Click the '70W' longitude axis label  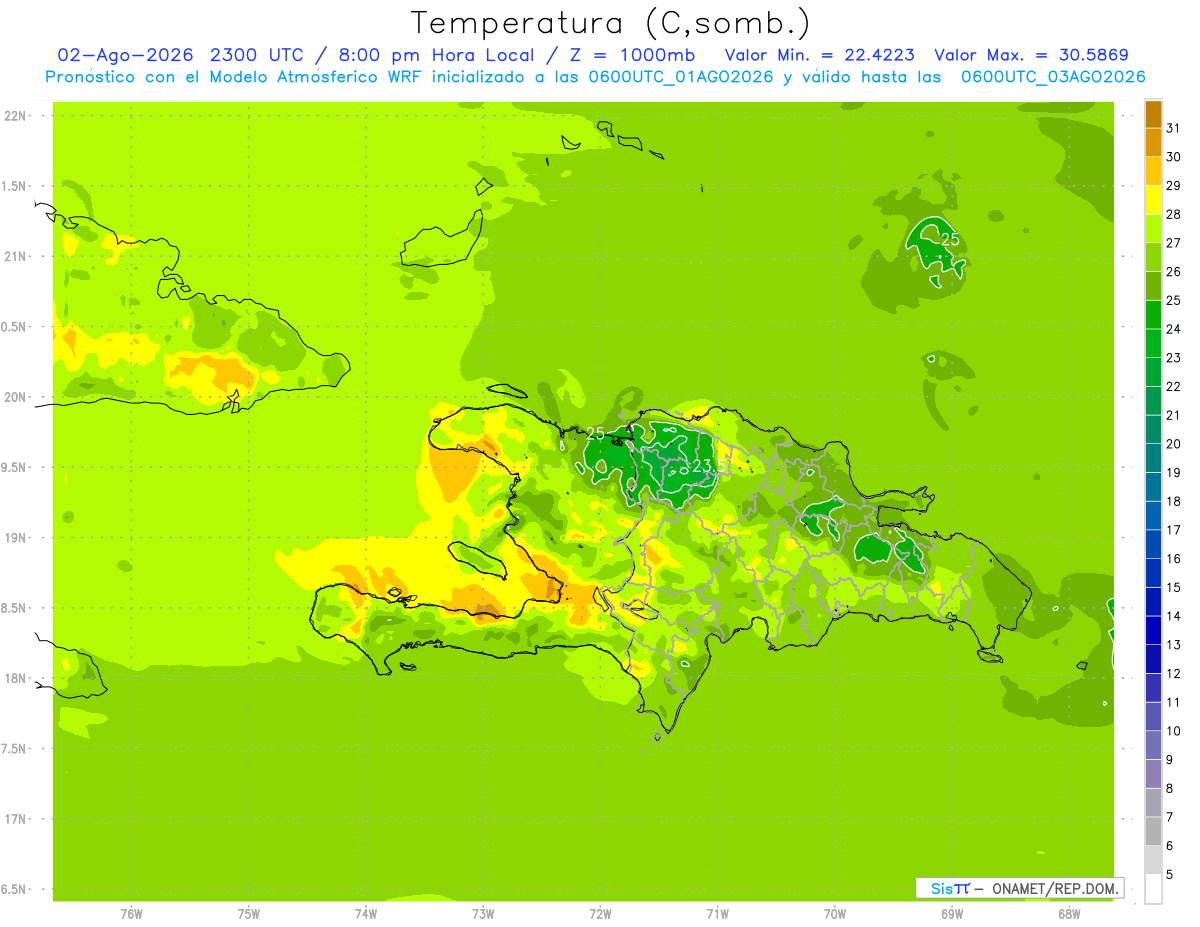835,913
